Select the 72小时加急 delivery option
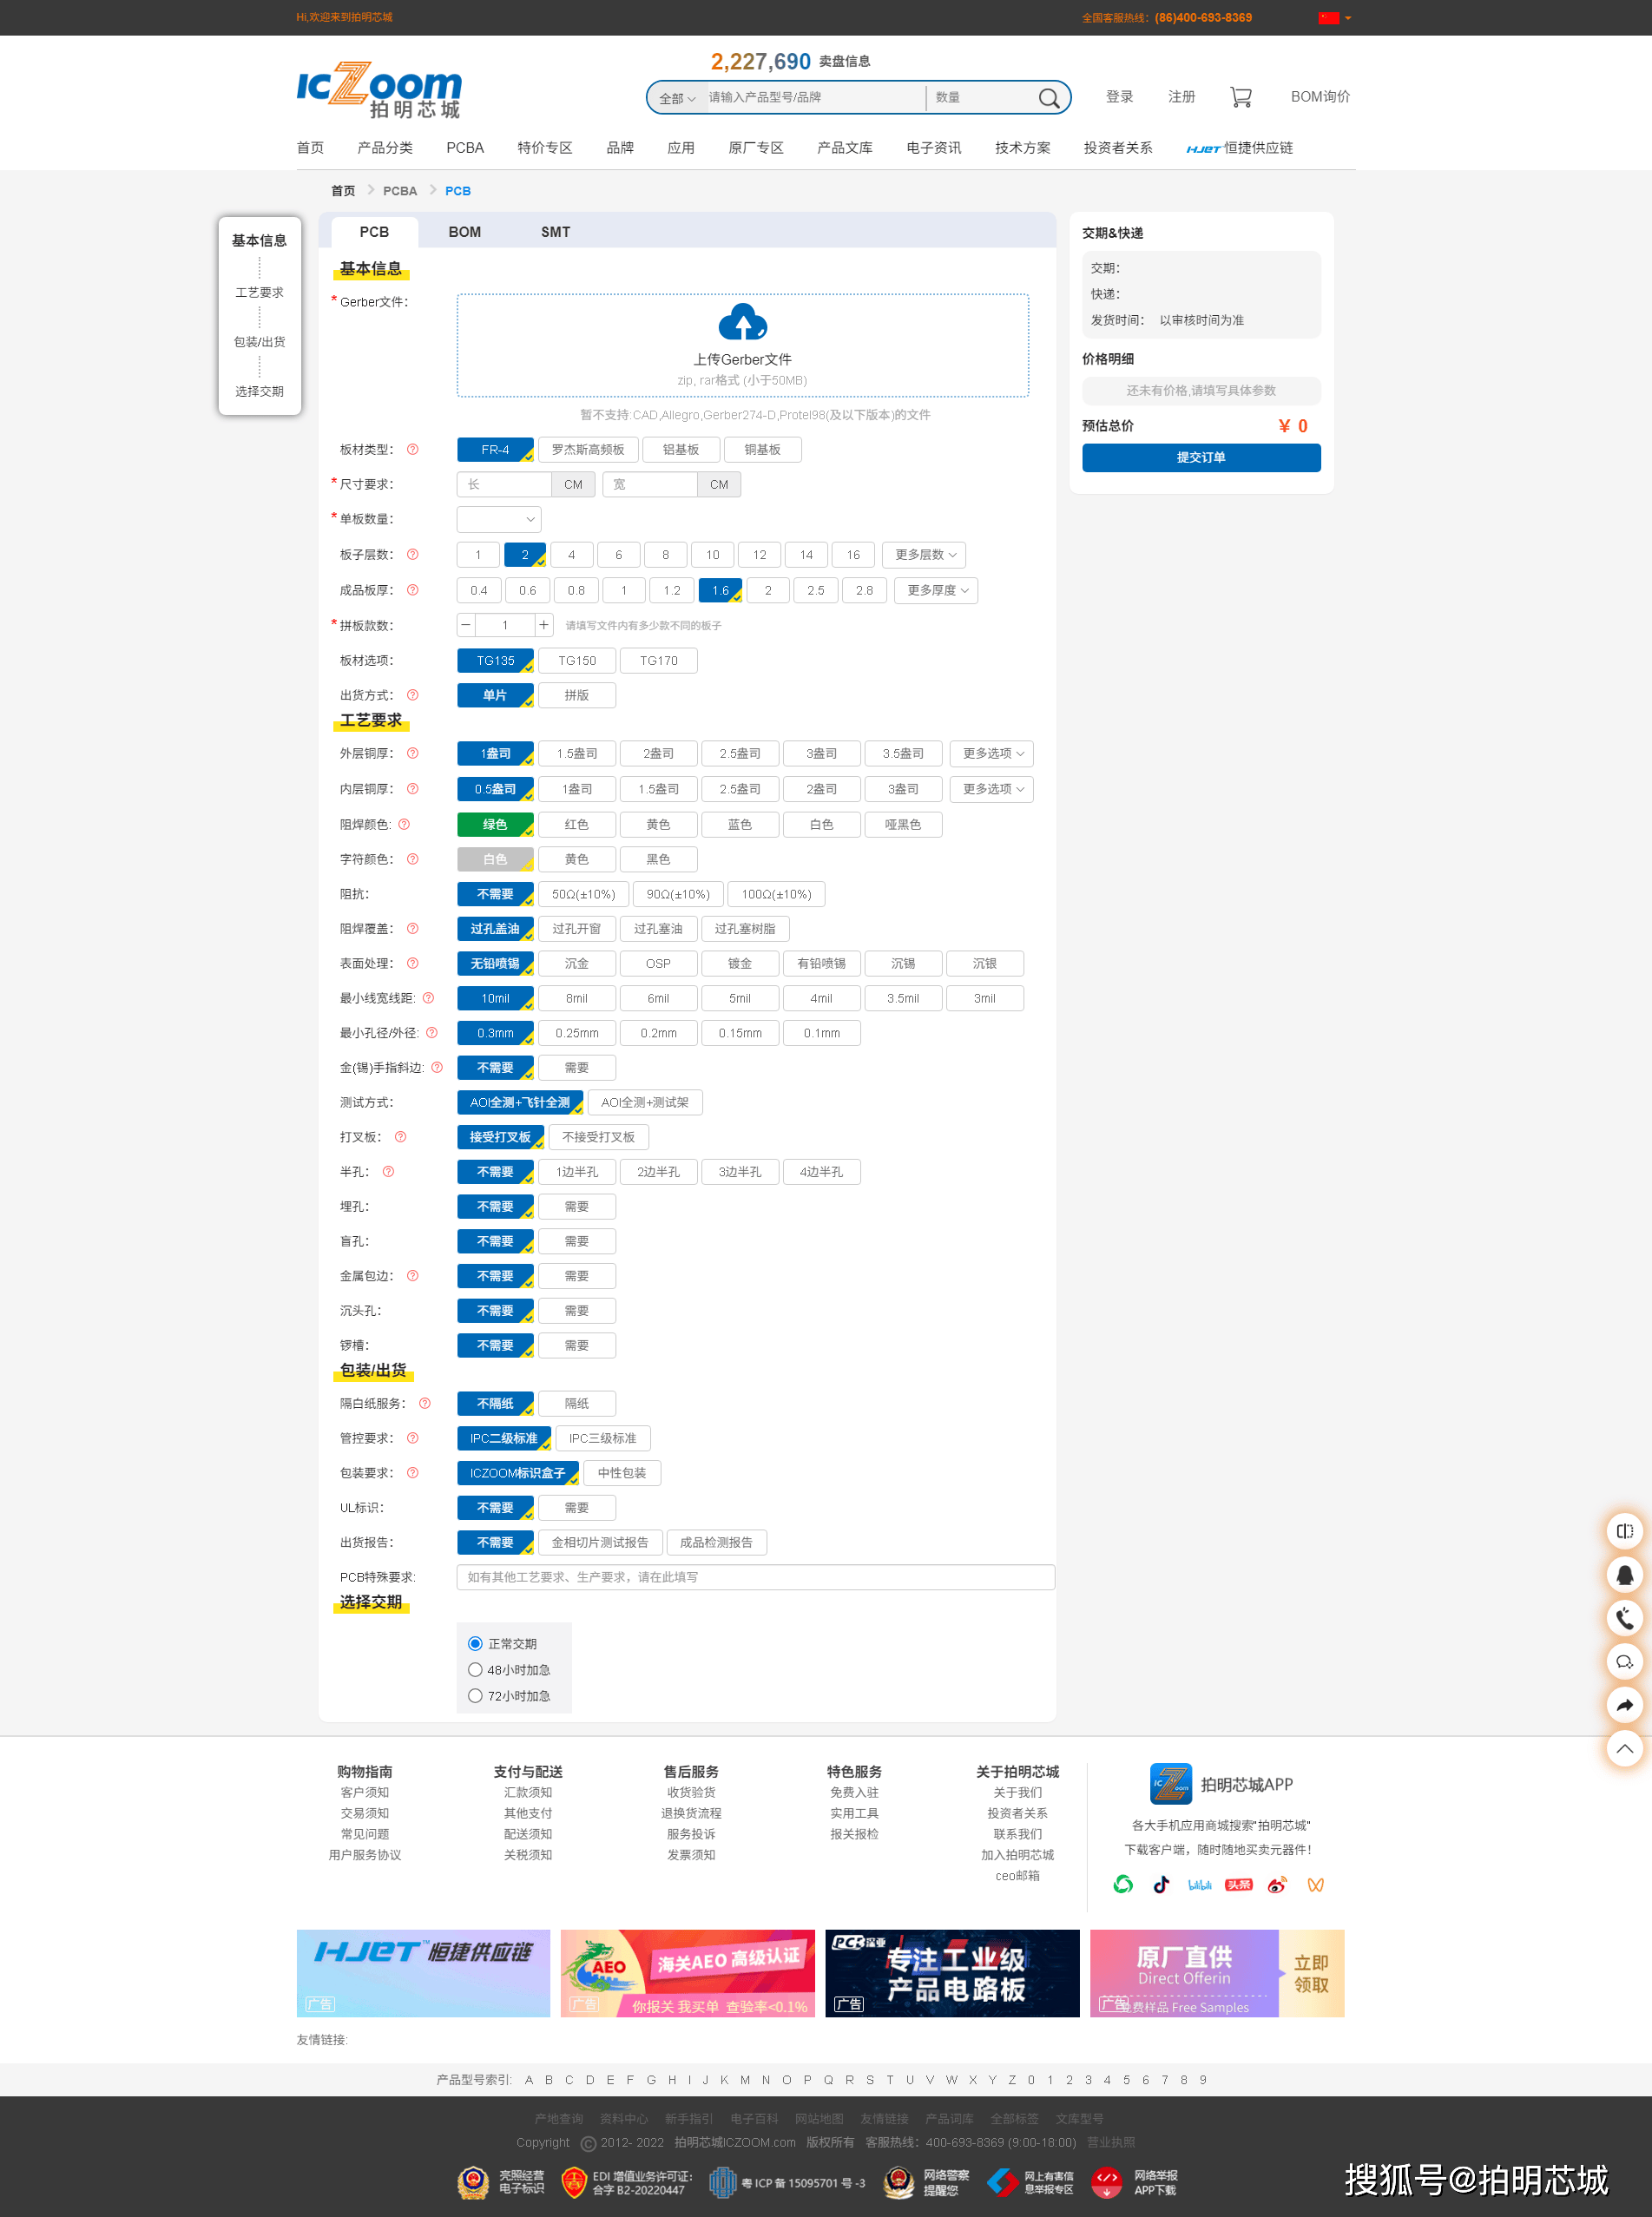The width and height of the screenshot is (1652, 2217). pos(476,1695)
